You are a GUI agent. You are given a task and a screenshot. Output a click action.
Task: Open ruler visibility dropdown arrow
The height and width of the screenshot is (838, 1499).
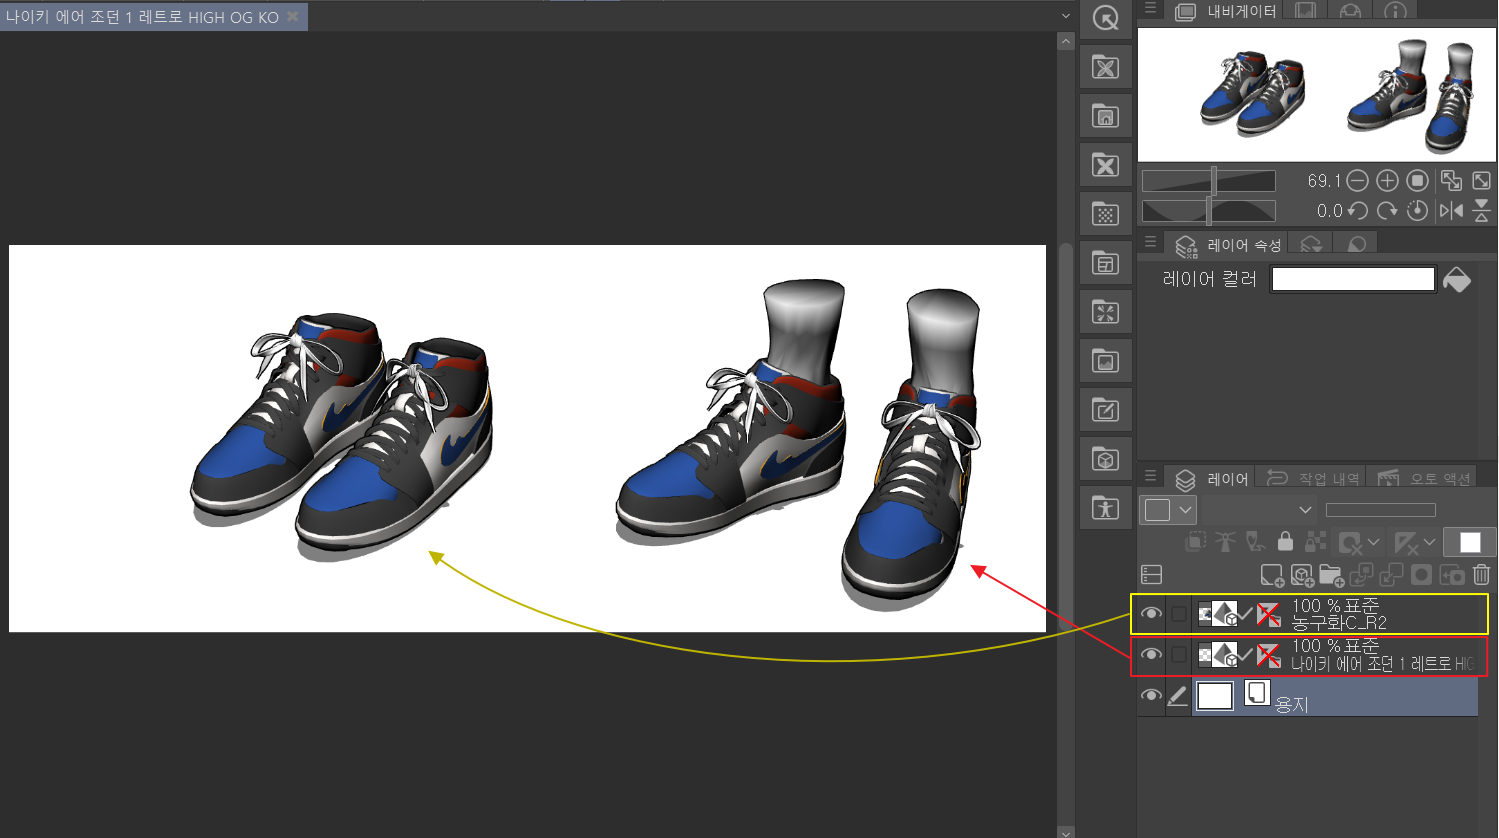(1430, 542)
